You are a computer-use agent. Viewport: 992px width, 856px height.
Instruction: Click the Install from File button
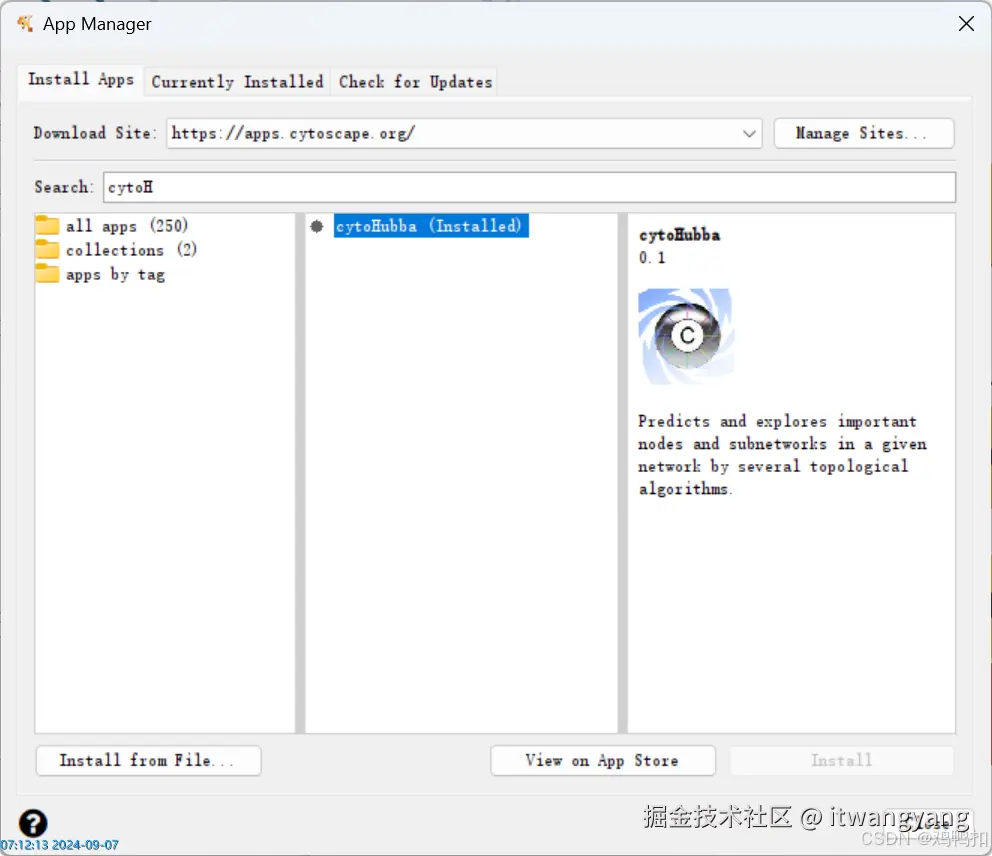(149, 760)
